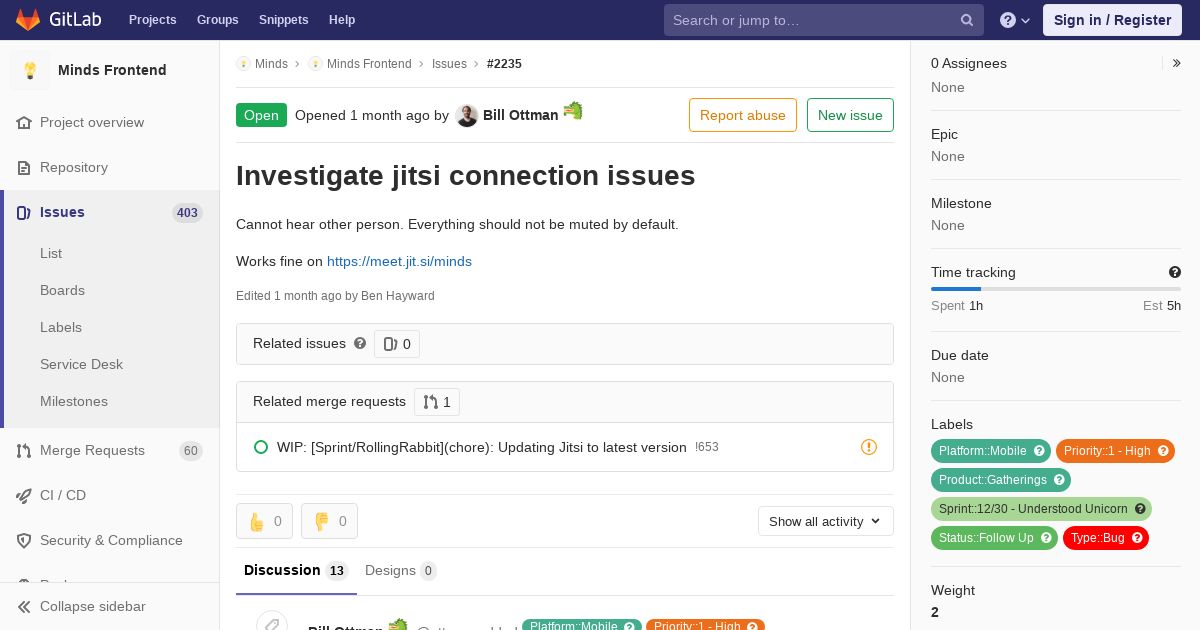Screen dimensions: 1200x630
Task: Click thumbs up reaction button
Action: click(x=264, y=521)
